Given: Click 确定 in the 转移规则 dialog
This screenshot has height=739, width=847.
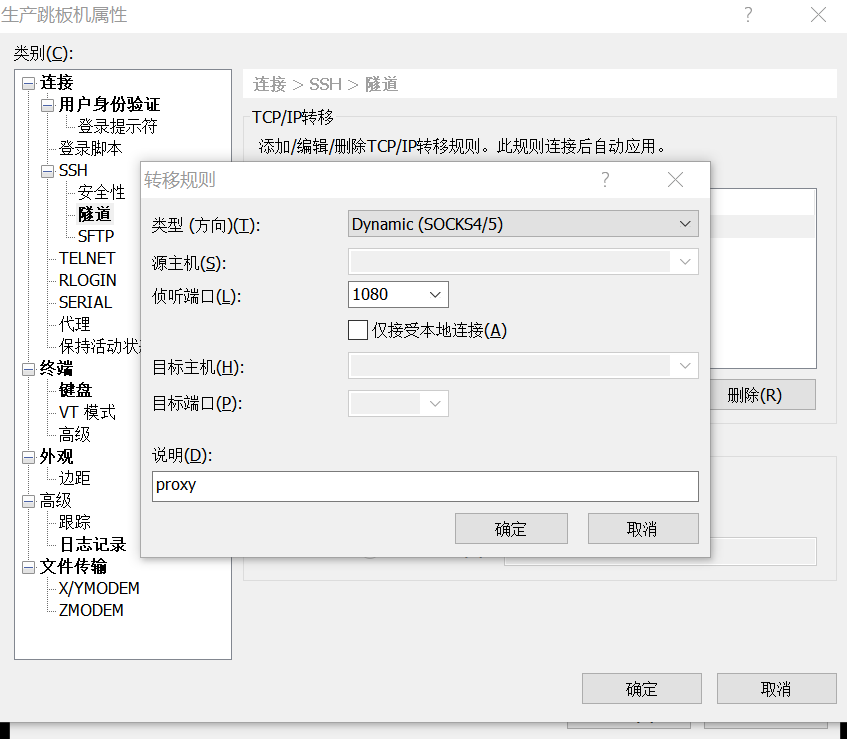Looking at the screenshot, I should [511, 528].
